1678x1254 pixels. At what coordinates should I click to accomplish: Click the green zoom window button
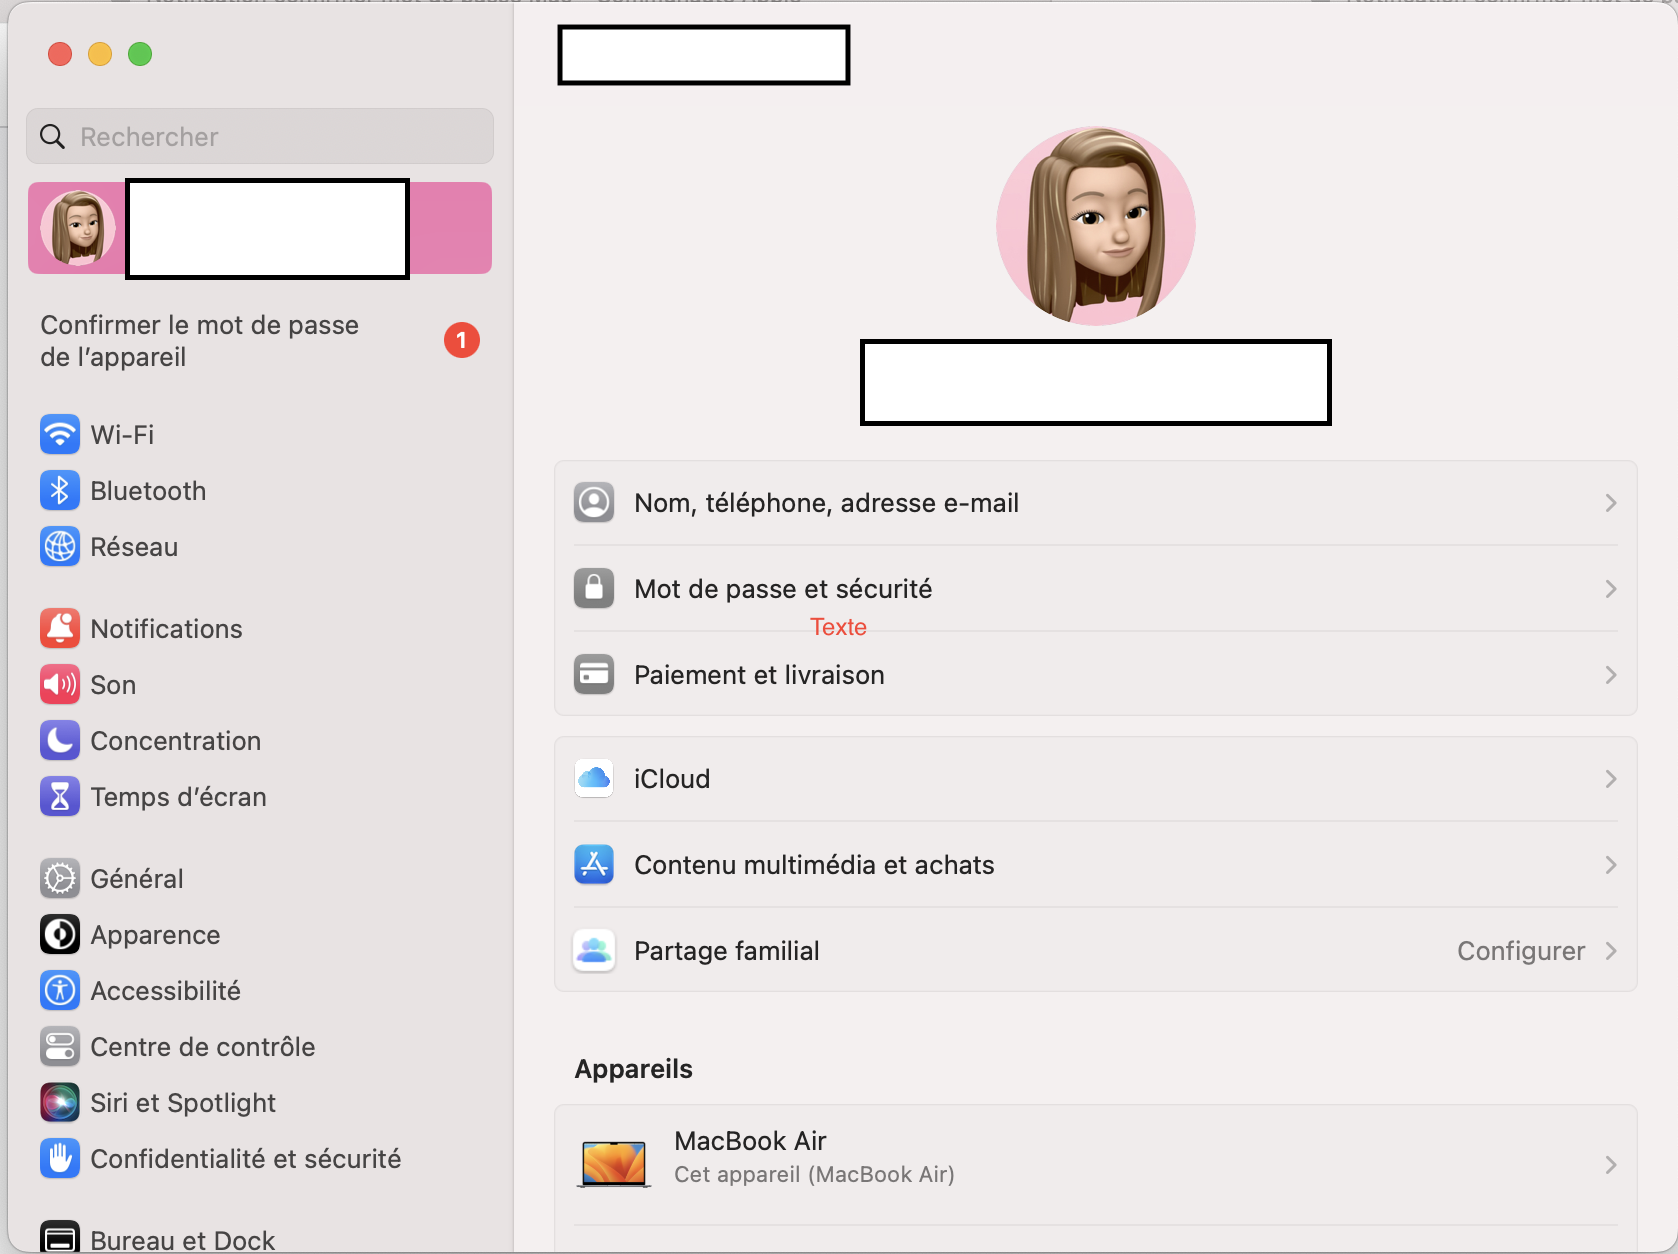click(140, 54)
